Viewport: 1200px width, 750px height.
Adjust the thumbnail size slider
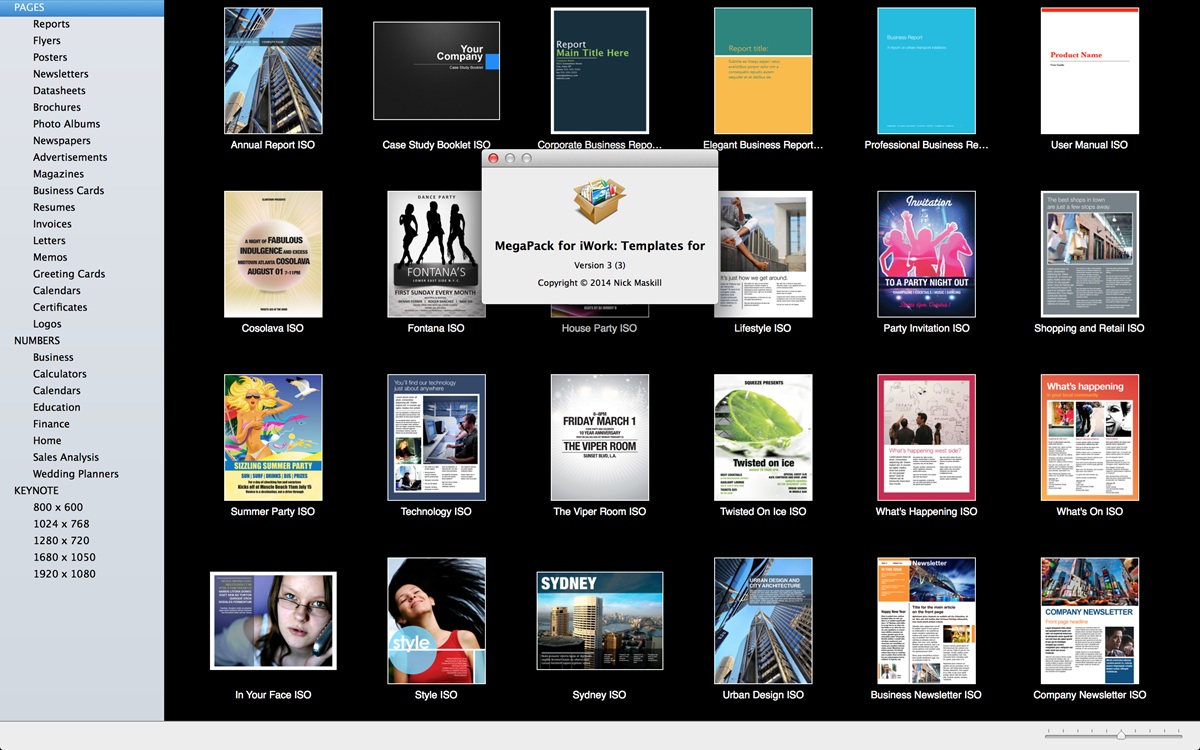[x=1121, y=734]
